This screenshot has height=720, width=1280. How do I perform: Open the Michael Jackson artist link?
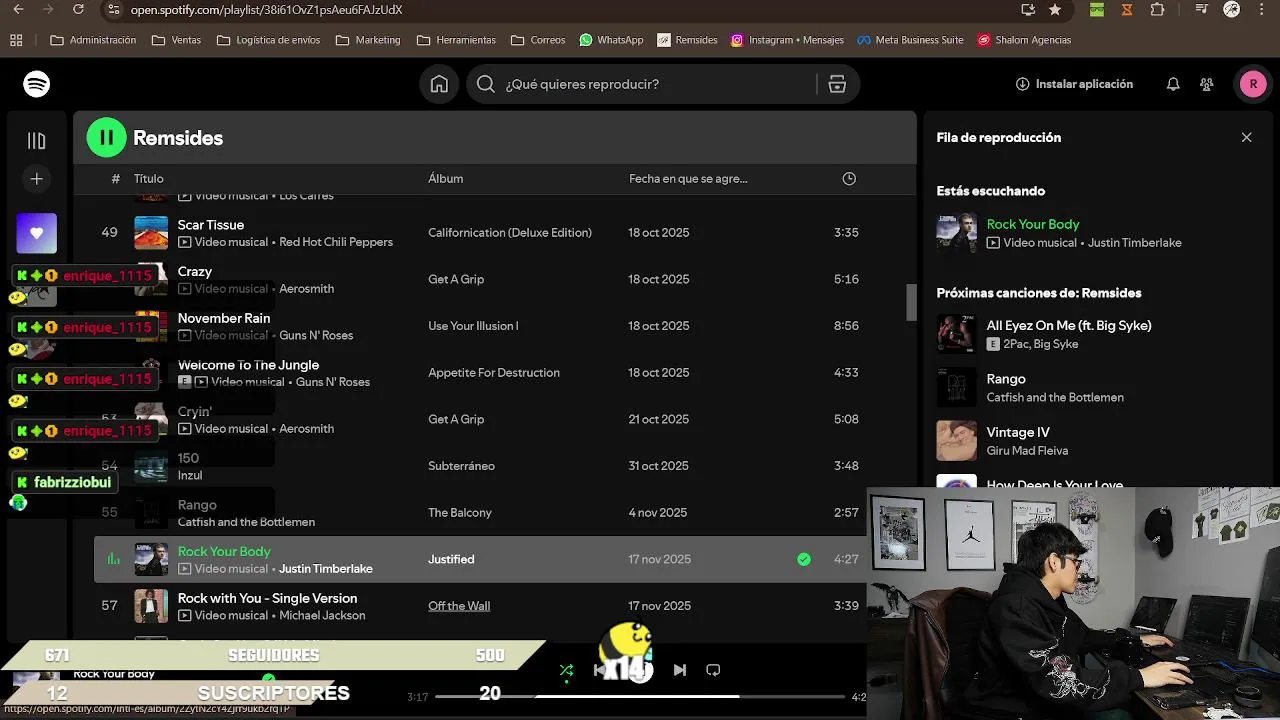click(x=322, y=615)
